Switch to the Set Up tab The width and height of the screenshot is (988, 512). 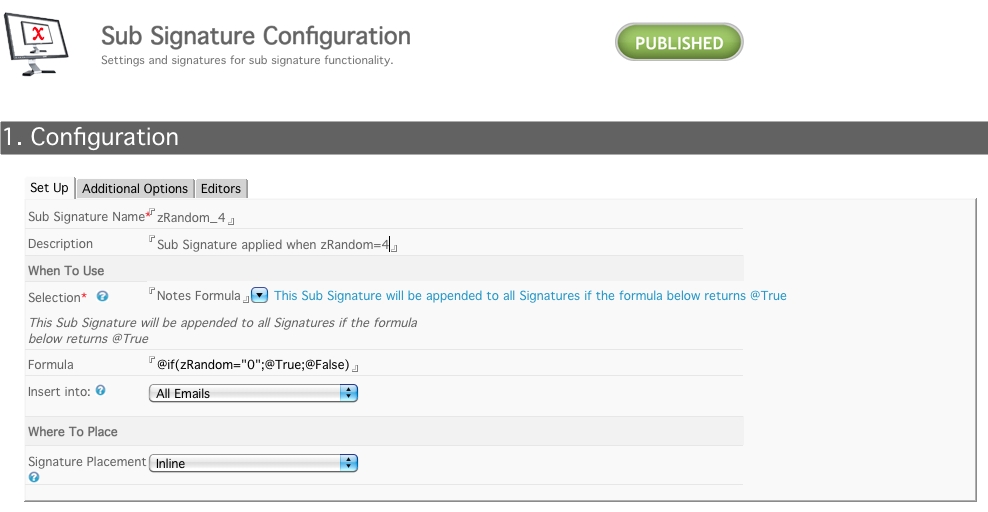[49, 188]
